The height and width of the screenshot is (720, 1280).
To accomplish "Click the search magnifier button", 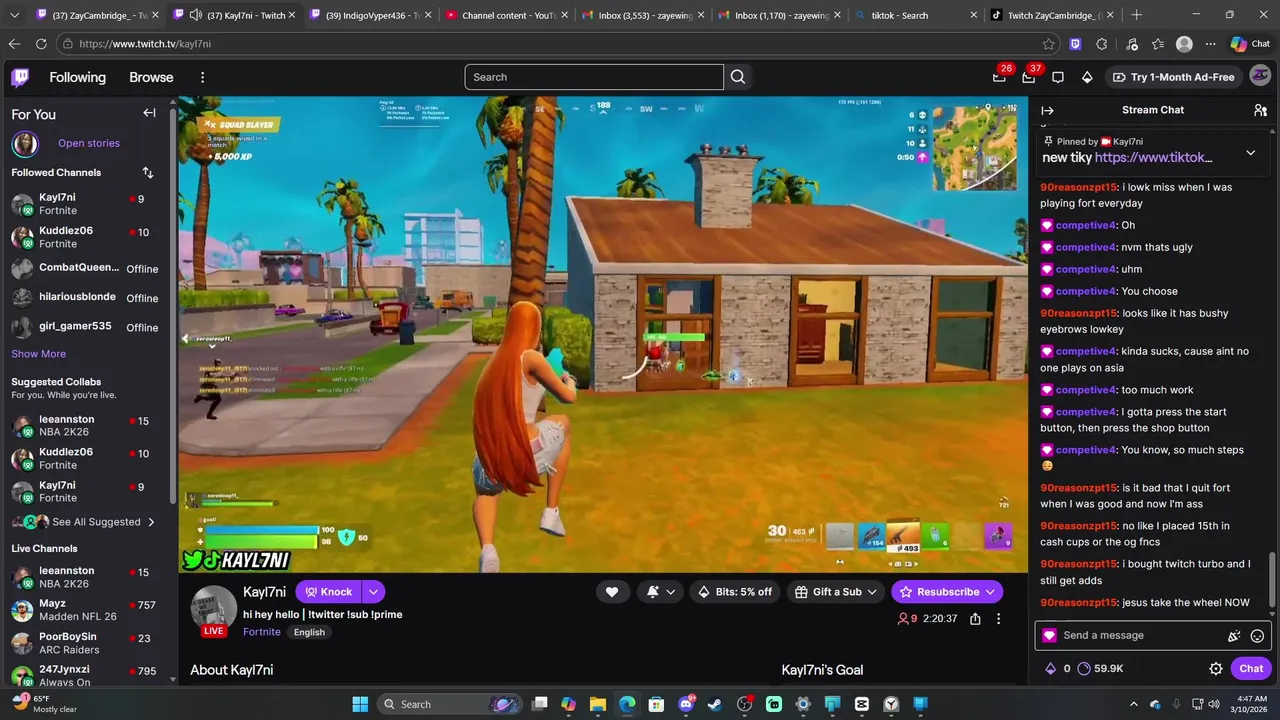I will coord(738,77).
